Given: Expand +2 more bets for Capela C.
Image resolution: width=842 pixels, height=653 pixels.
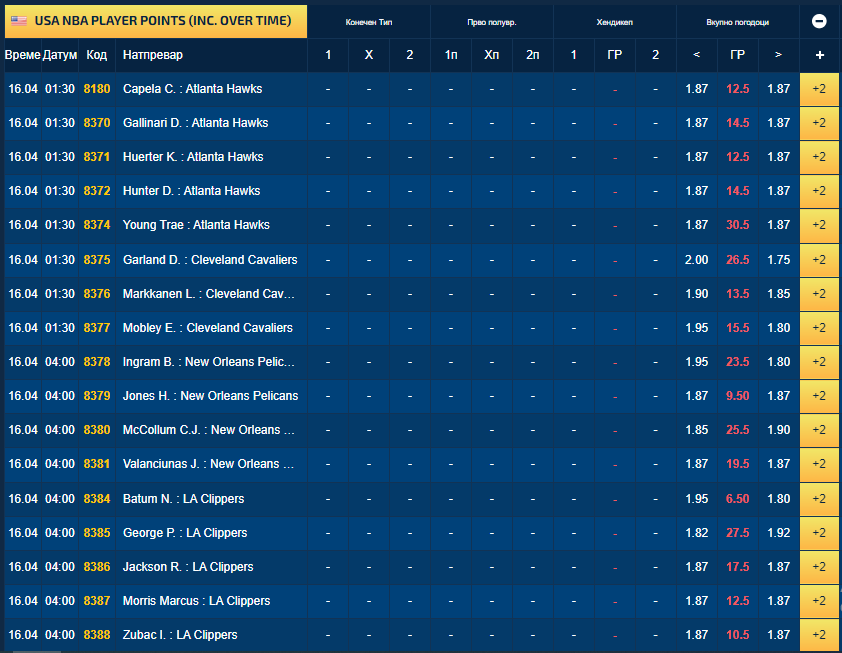Looking at the screenshot, I should point(819,89).
